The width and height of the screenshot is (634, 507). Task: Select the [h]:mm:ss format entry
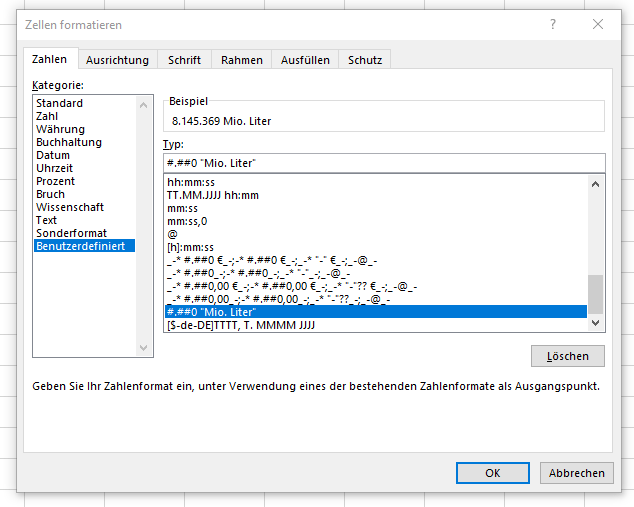pyautogui.click(x=376, y=247)
